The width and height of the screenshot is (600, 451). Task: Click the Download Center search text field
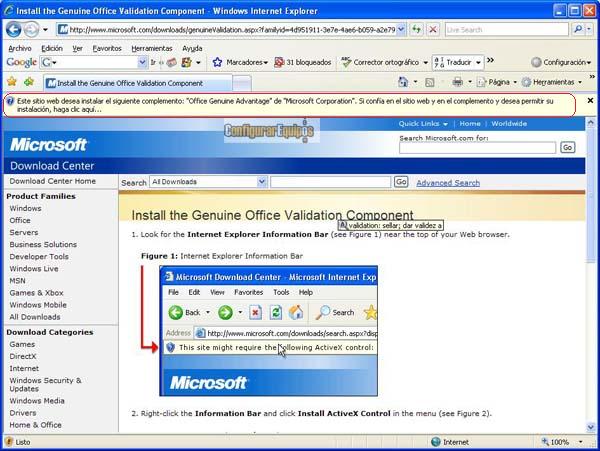tap(331, 182)
